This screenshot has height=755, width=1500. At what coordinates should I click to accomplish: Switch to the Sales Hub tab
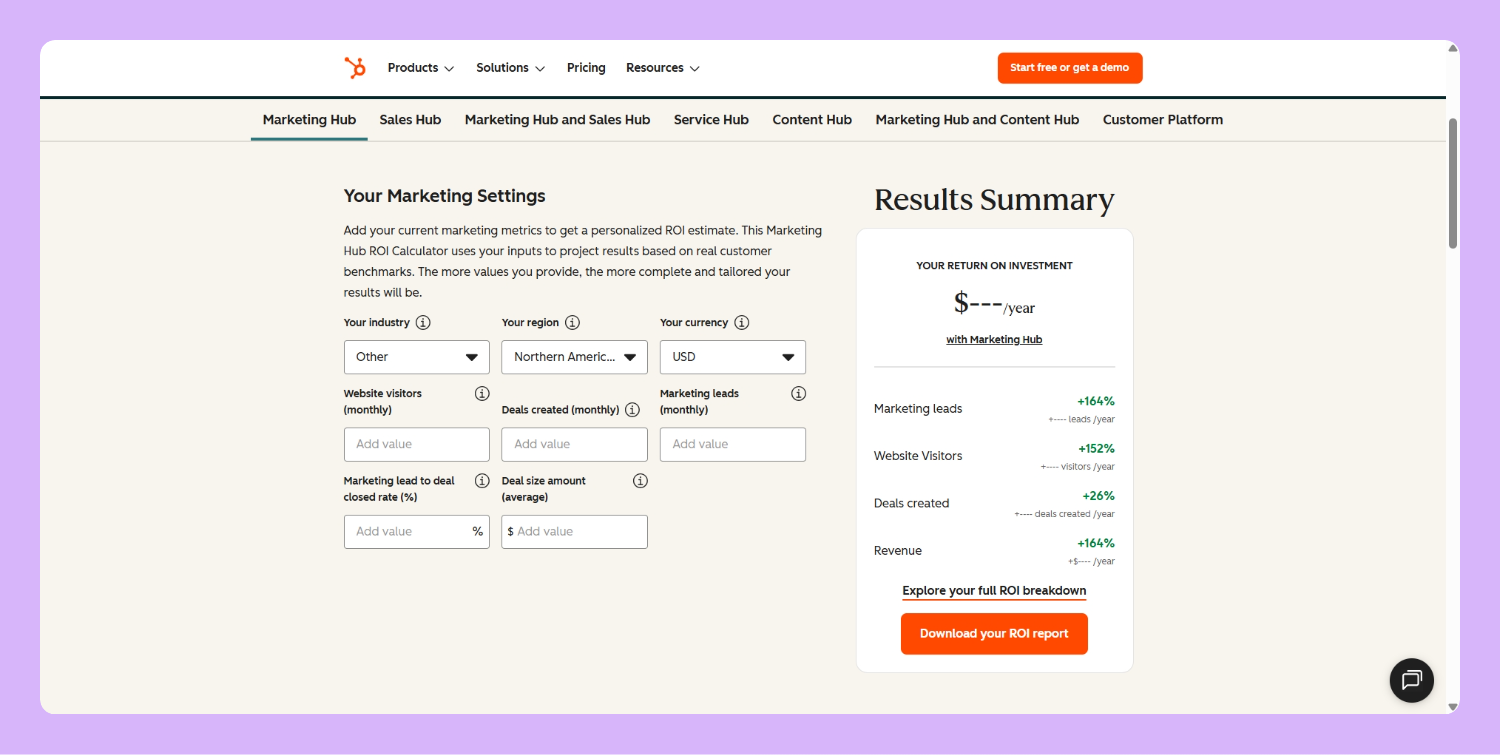(x=410, y=120)
